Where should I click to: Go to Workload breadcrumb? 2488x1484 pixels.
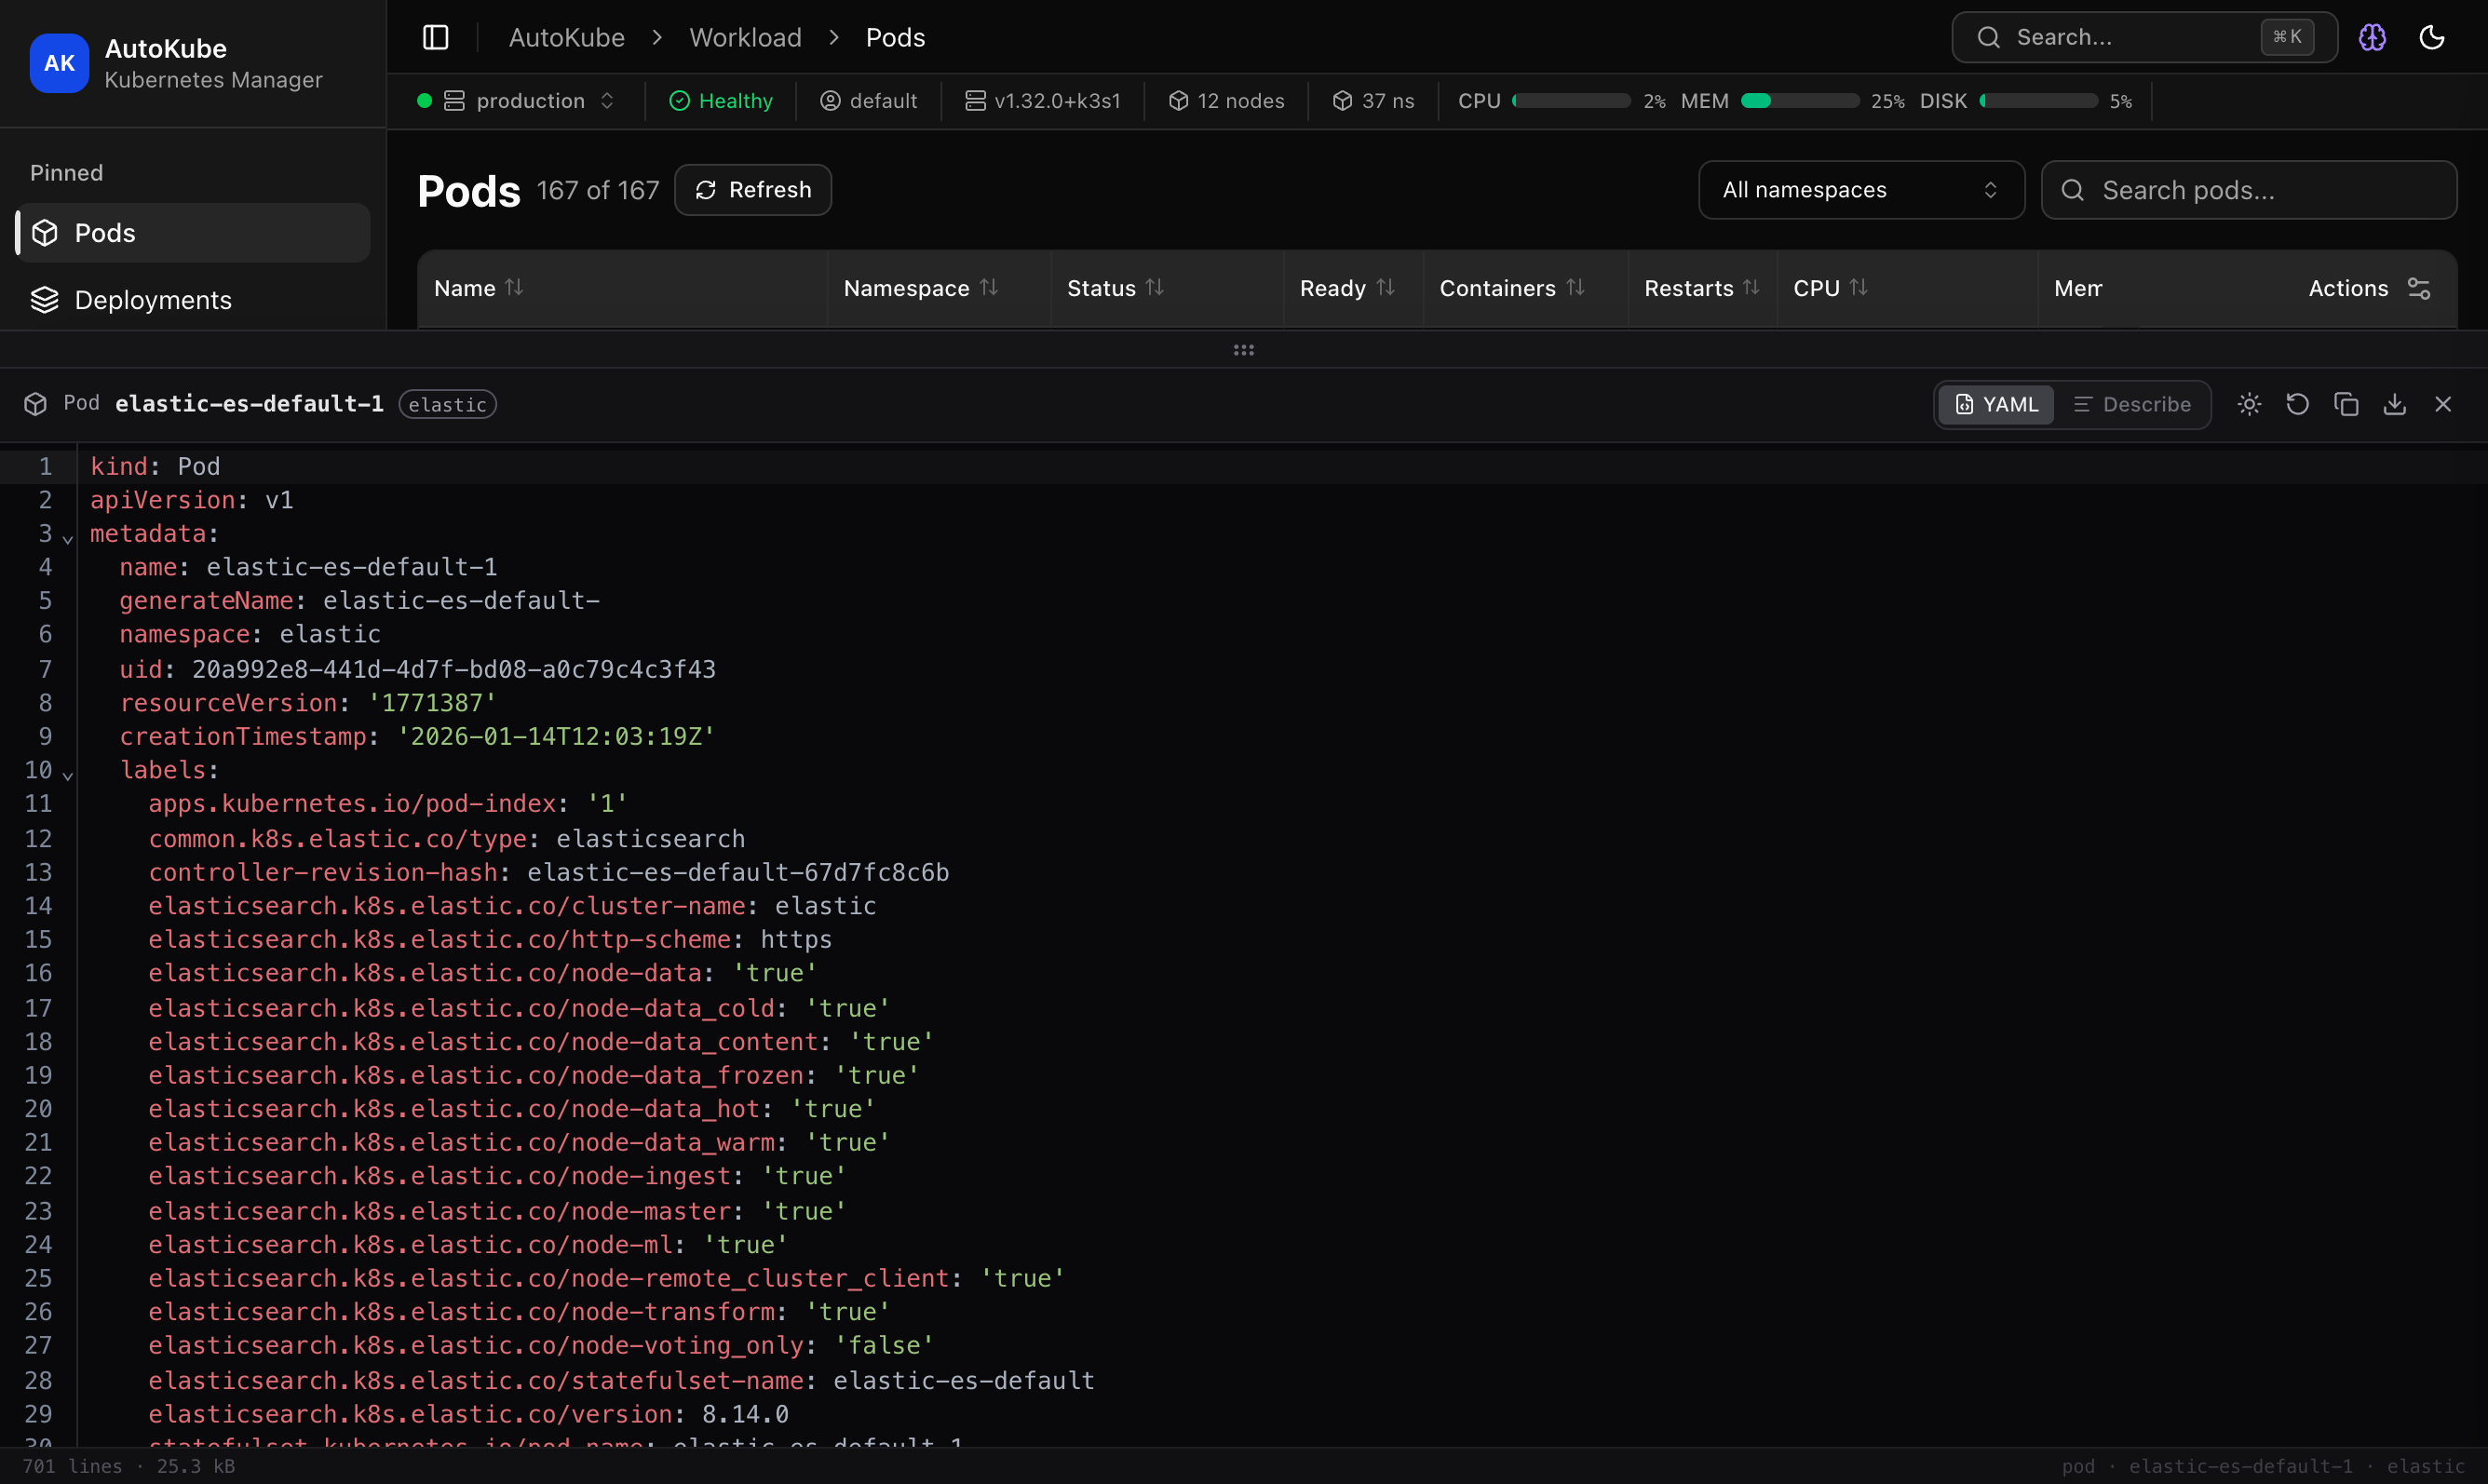745,37
